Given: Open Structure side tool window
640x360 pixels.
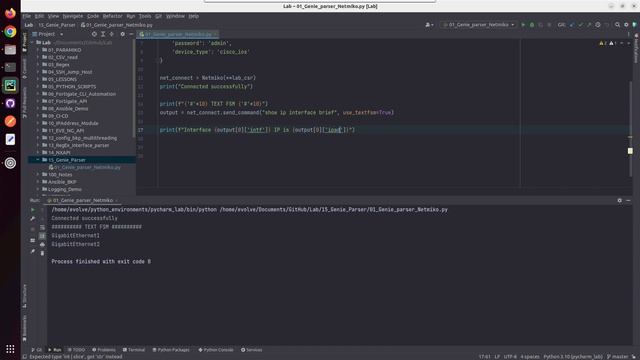Looking at the screenshot, I should pos(24,296).
